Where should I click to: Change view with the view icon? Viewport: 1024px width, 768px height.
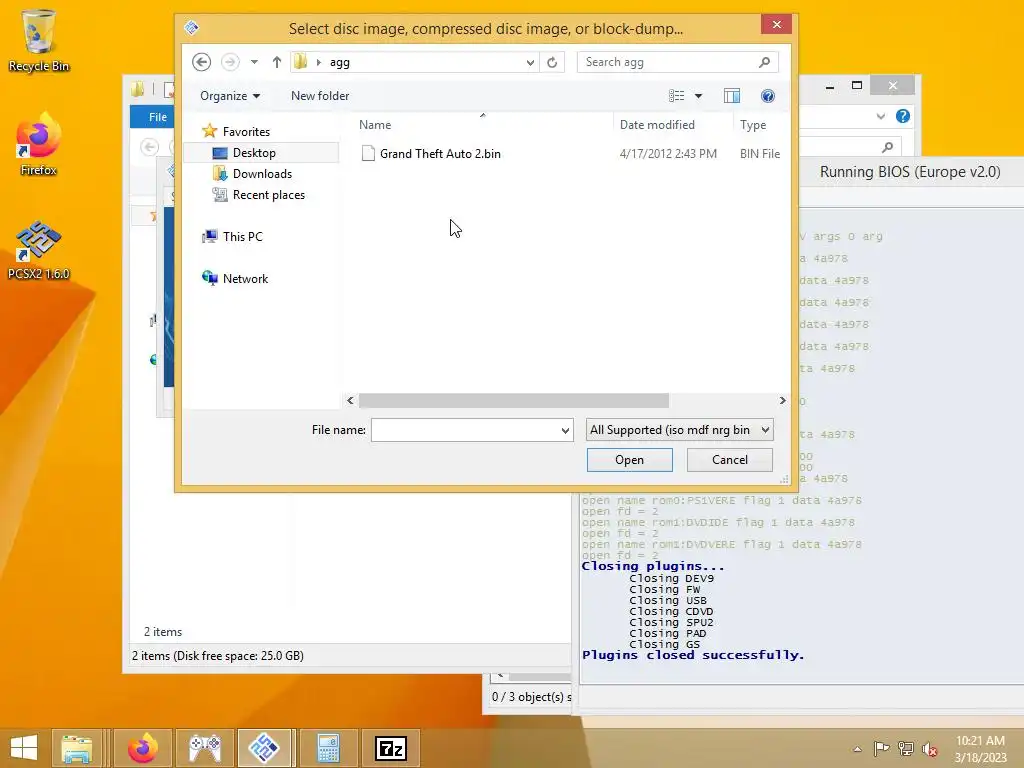click(677, 96)
